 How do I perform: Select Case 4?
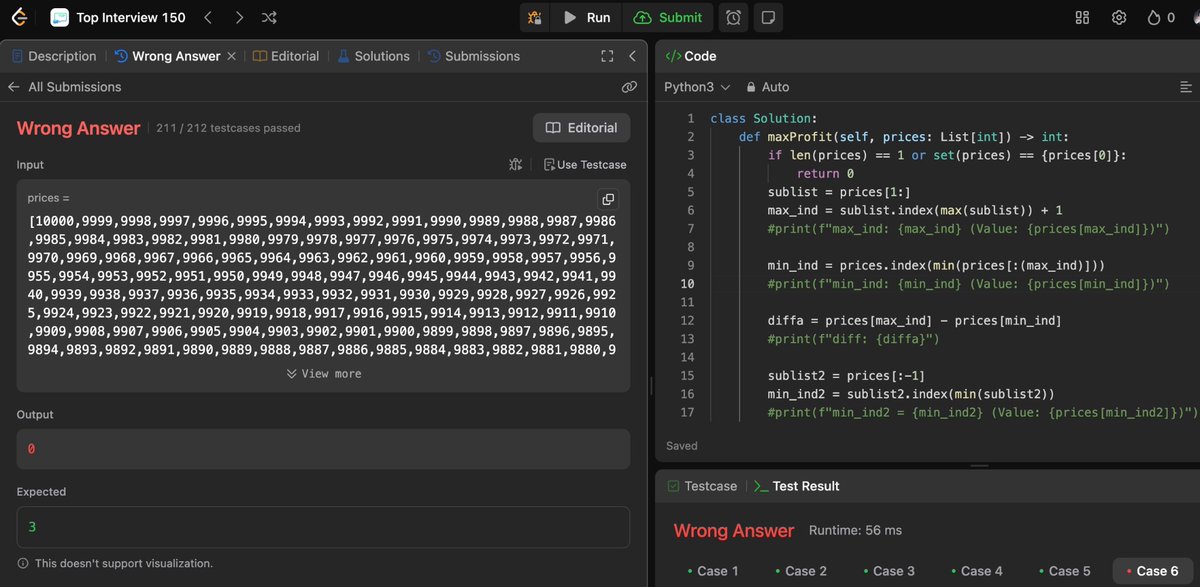(x=976, y=570)
